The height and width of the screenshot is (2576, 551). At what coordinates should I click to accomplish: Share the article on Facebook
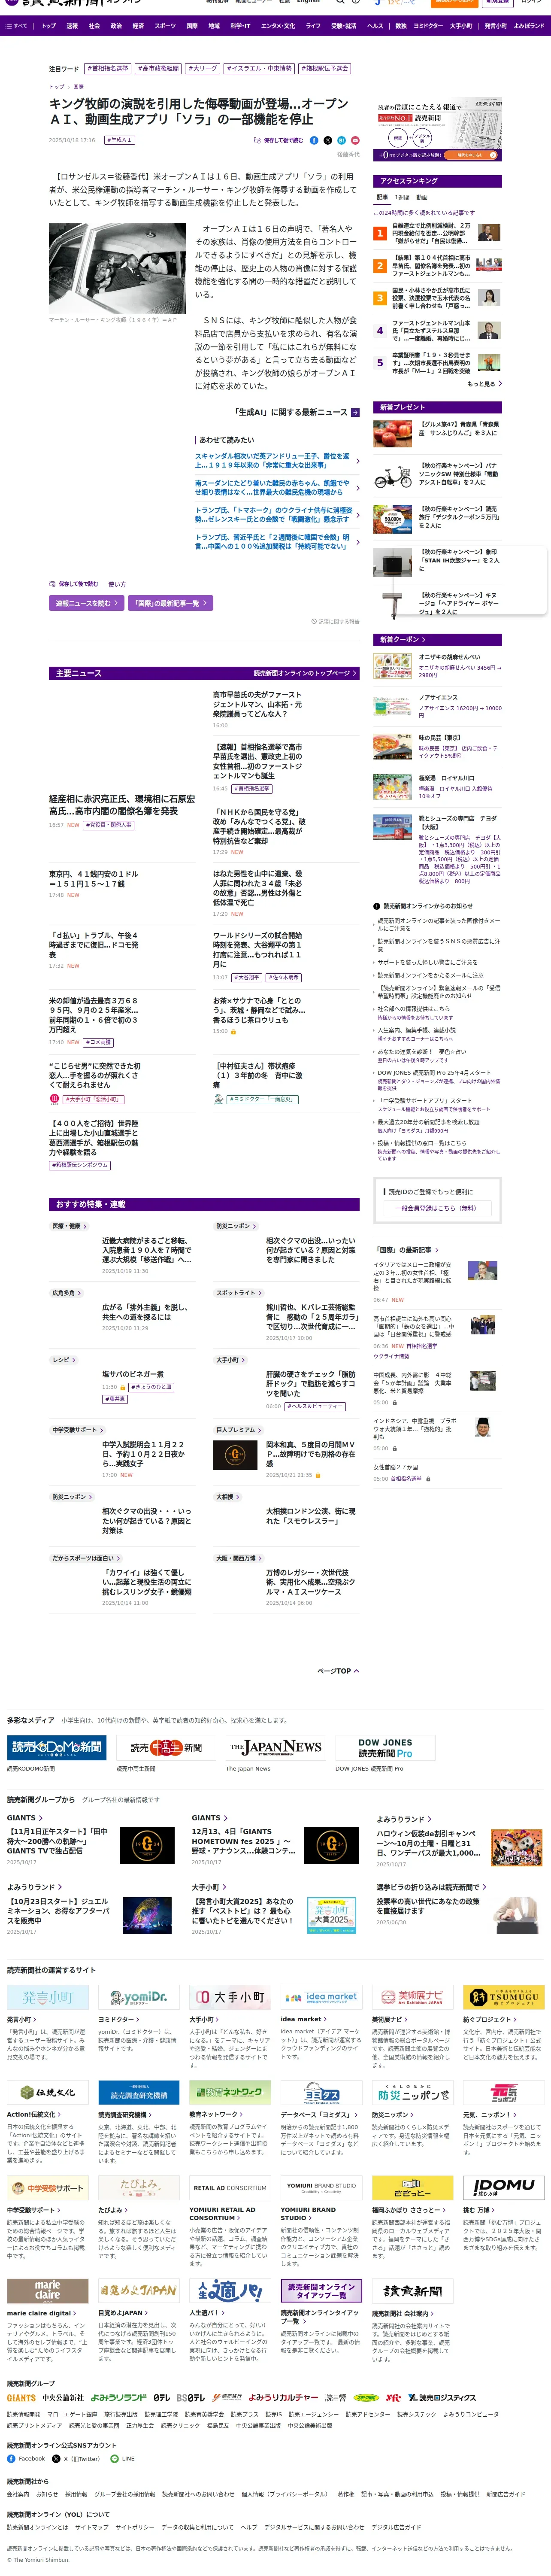point(314,141)
